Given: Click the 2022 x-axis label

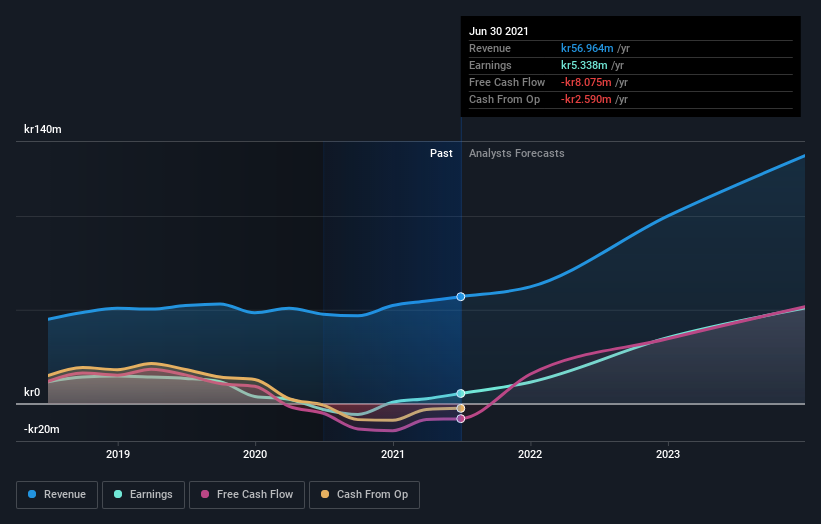Looking at the screenshot, I should coord(530,454).
